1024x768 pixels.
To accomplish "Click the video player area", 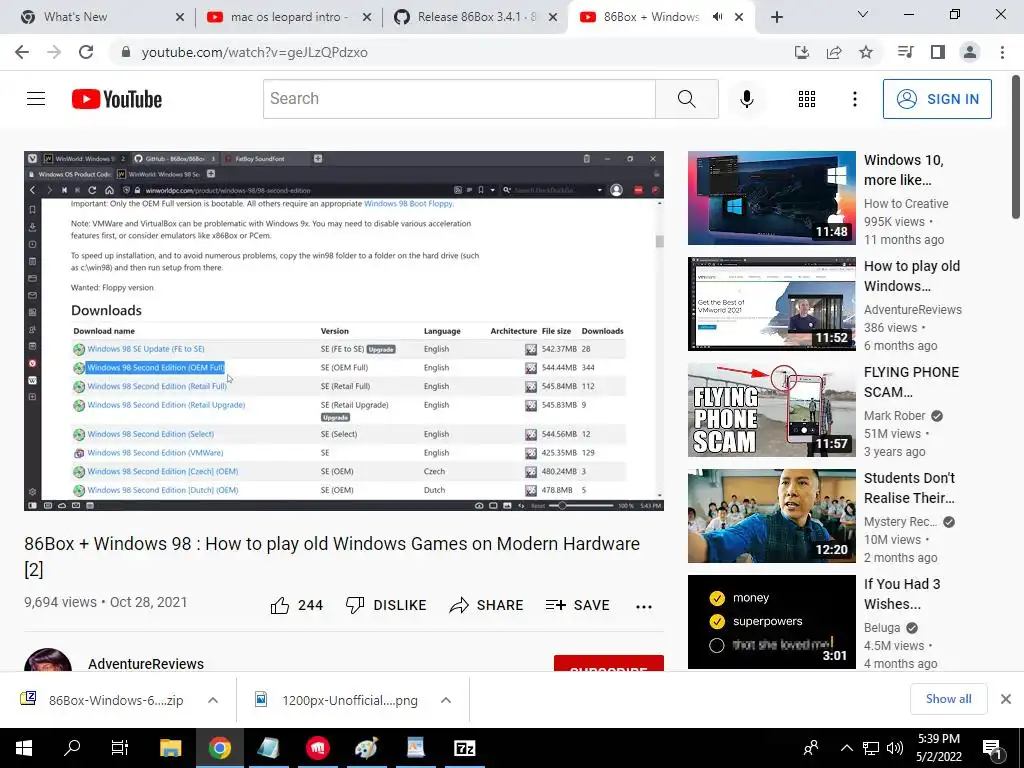I will point(344,330).
